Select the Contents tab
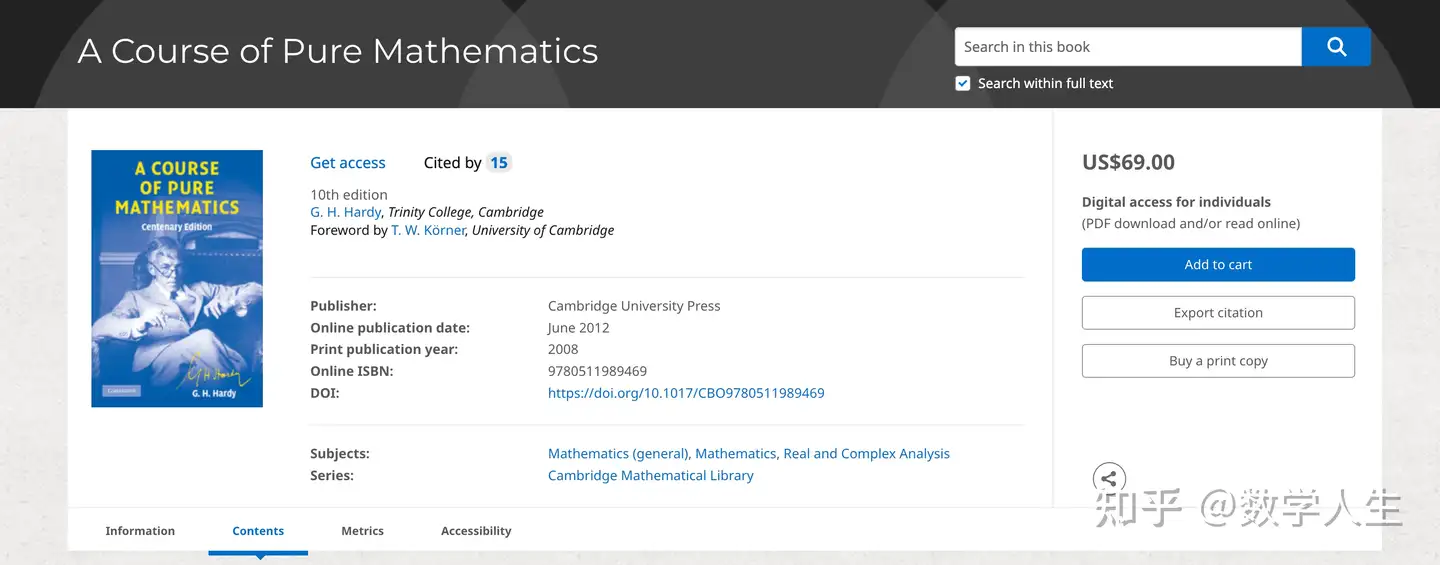The width and height of the screenshot is (1440, 565). click(x=258, y=531)
